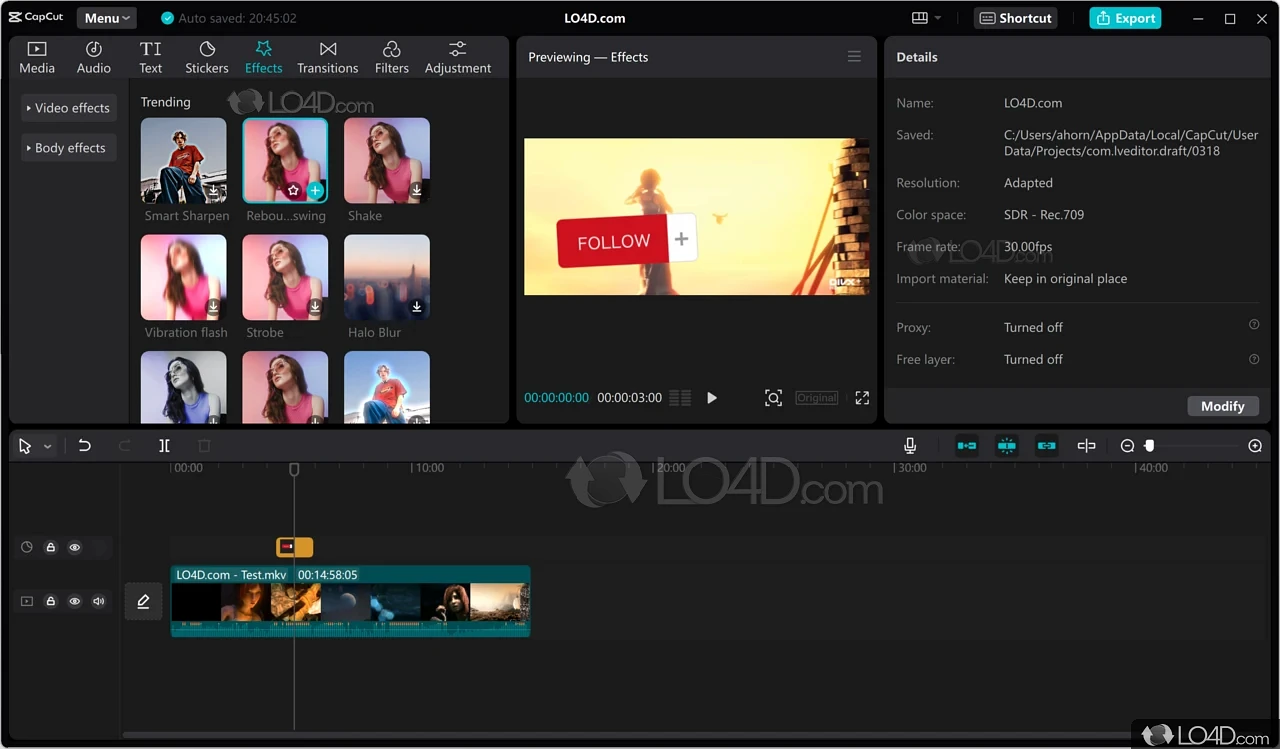The width and height of the screenshot is (1280, 749).
Task: Adjust the timeline zoom slider handle
Action: click(x=1150, y=446)
